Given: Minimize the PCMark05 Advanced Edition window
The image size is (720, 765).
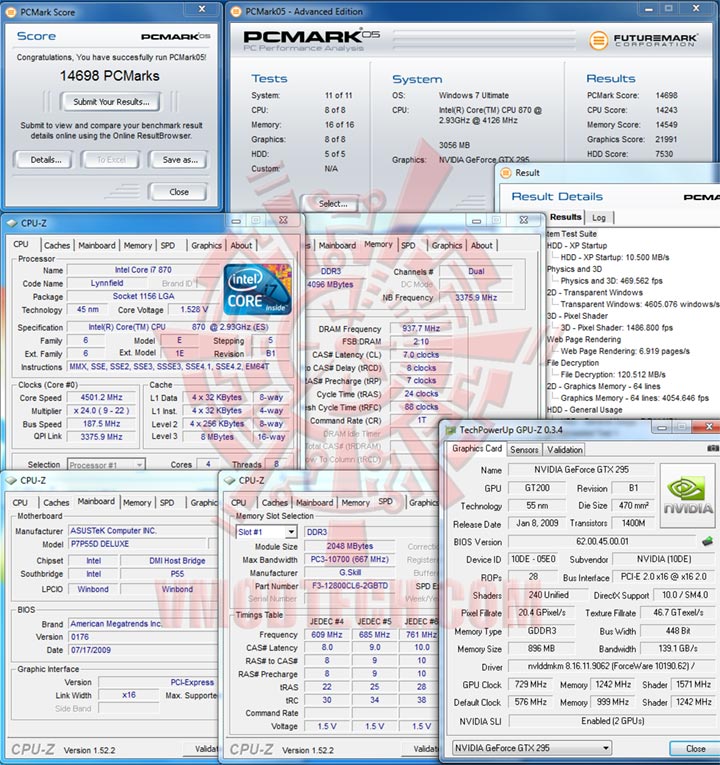Looking at the screenshot, I should (x=648, y=9).
